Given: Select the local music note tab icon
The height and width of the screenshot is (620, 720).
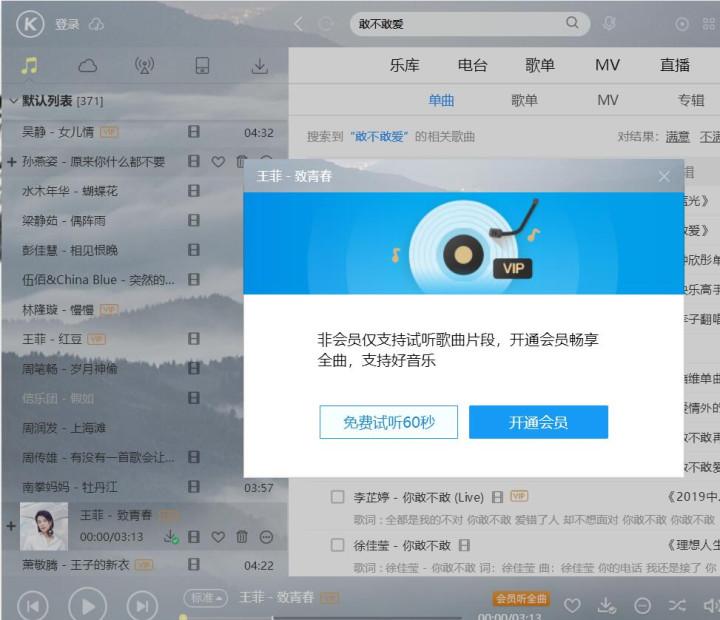Looking at the screenshot, I should click(29, 66).
